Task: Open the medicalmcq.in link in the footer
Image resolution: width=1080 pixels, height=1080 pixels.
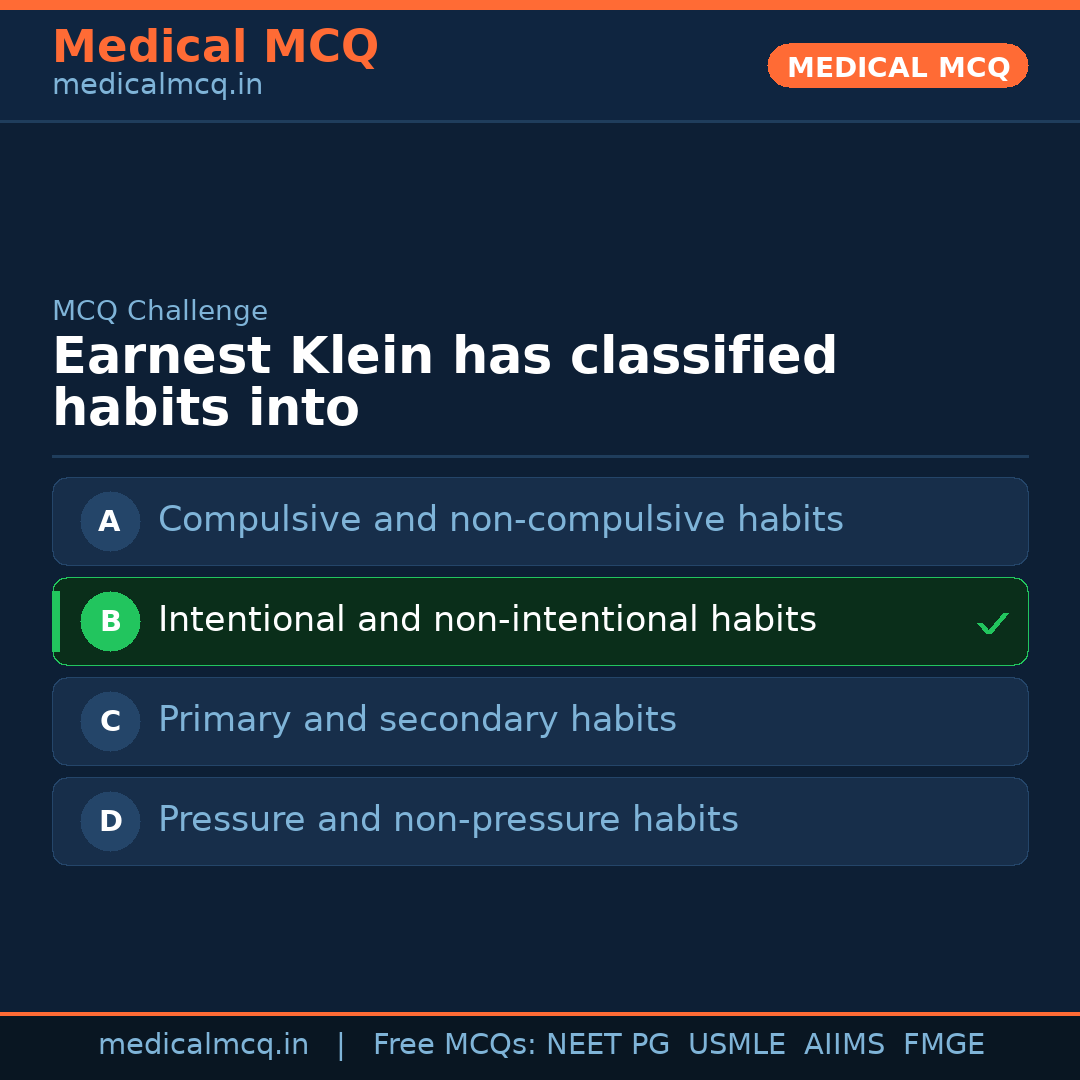Action: coord(203,1045)
